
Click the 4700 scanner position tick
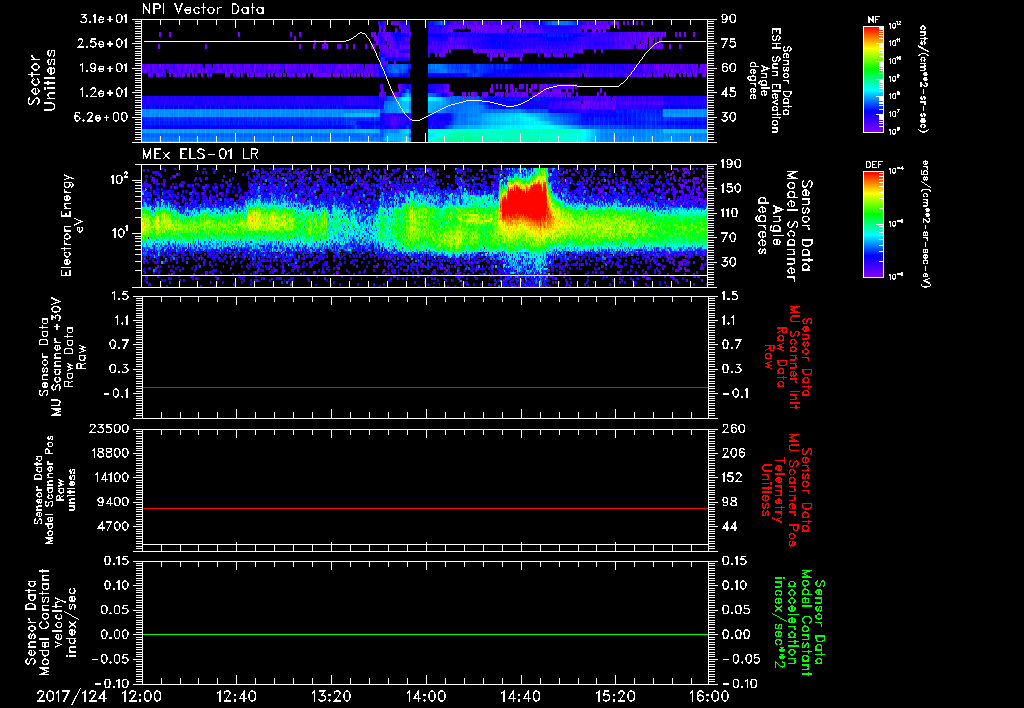113,526
